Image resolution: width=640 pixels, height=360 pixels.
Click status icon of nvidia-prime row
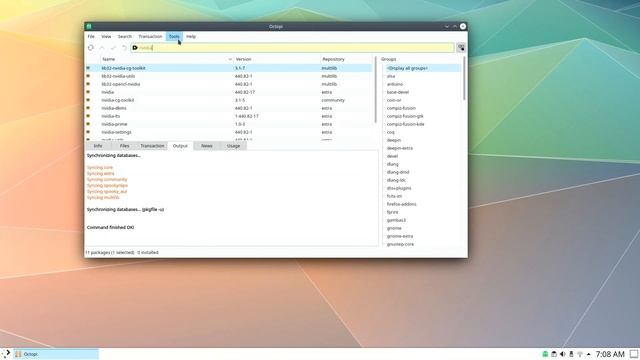click(88, 124)
